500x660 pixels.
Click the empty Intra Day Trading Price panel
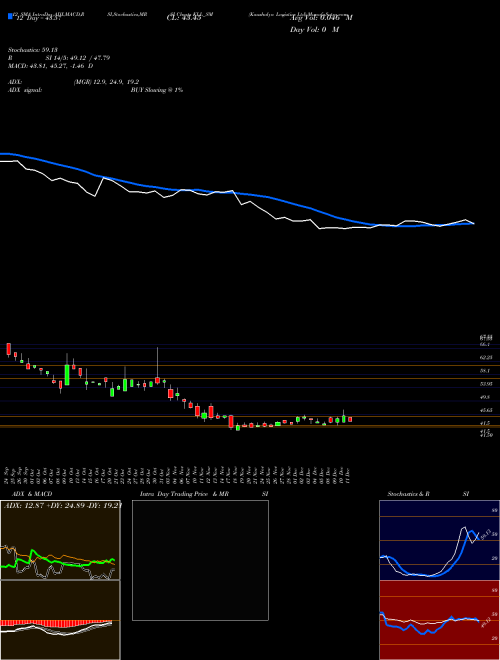click(x=200, y=560)
